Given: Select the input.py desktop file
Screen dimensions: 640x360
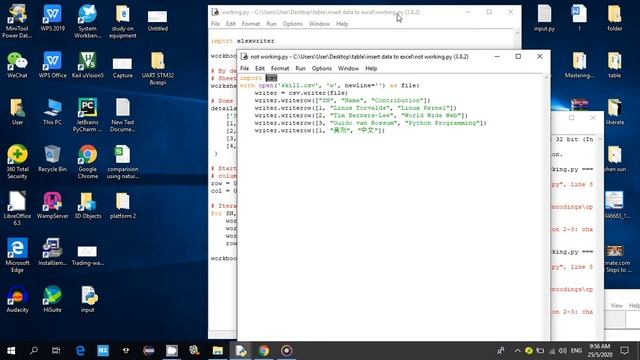Looking at the screenshot, I should tap(544, 18).
